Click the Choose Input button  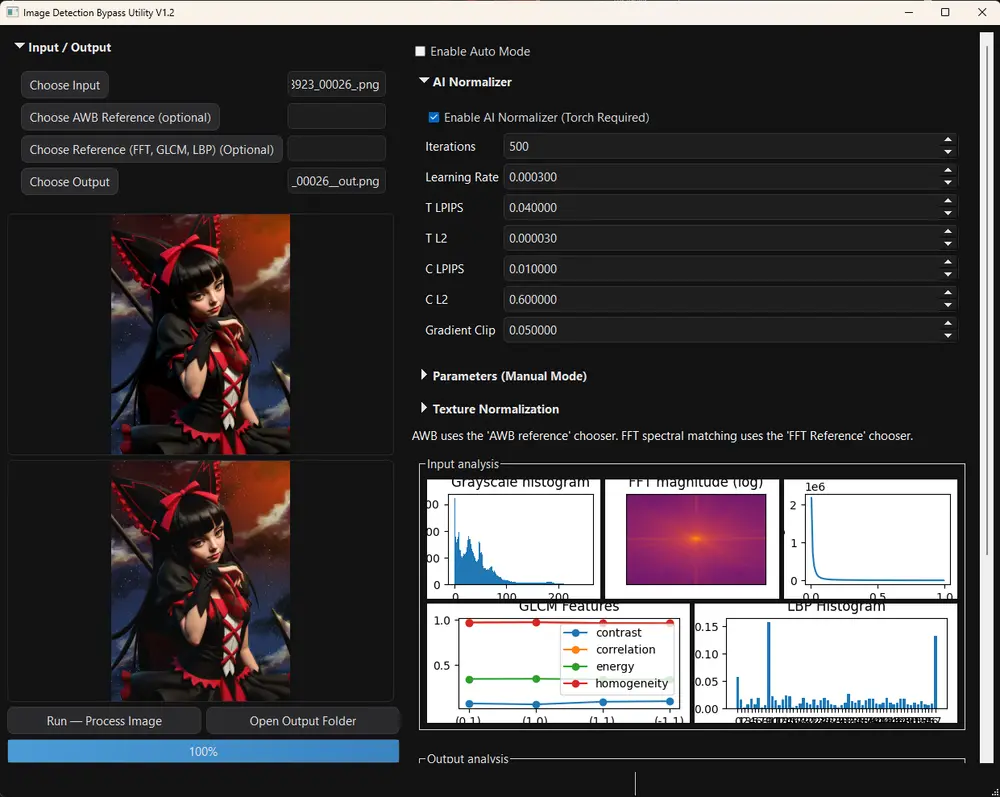(x=64, y=85)
